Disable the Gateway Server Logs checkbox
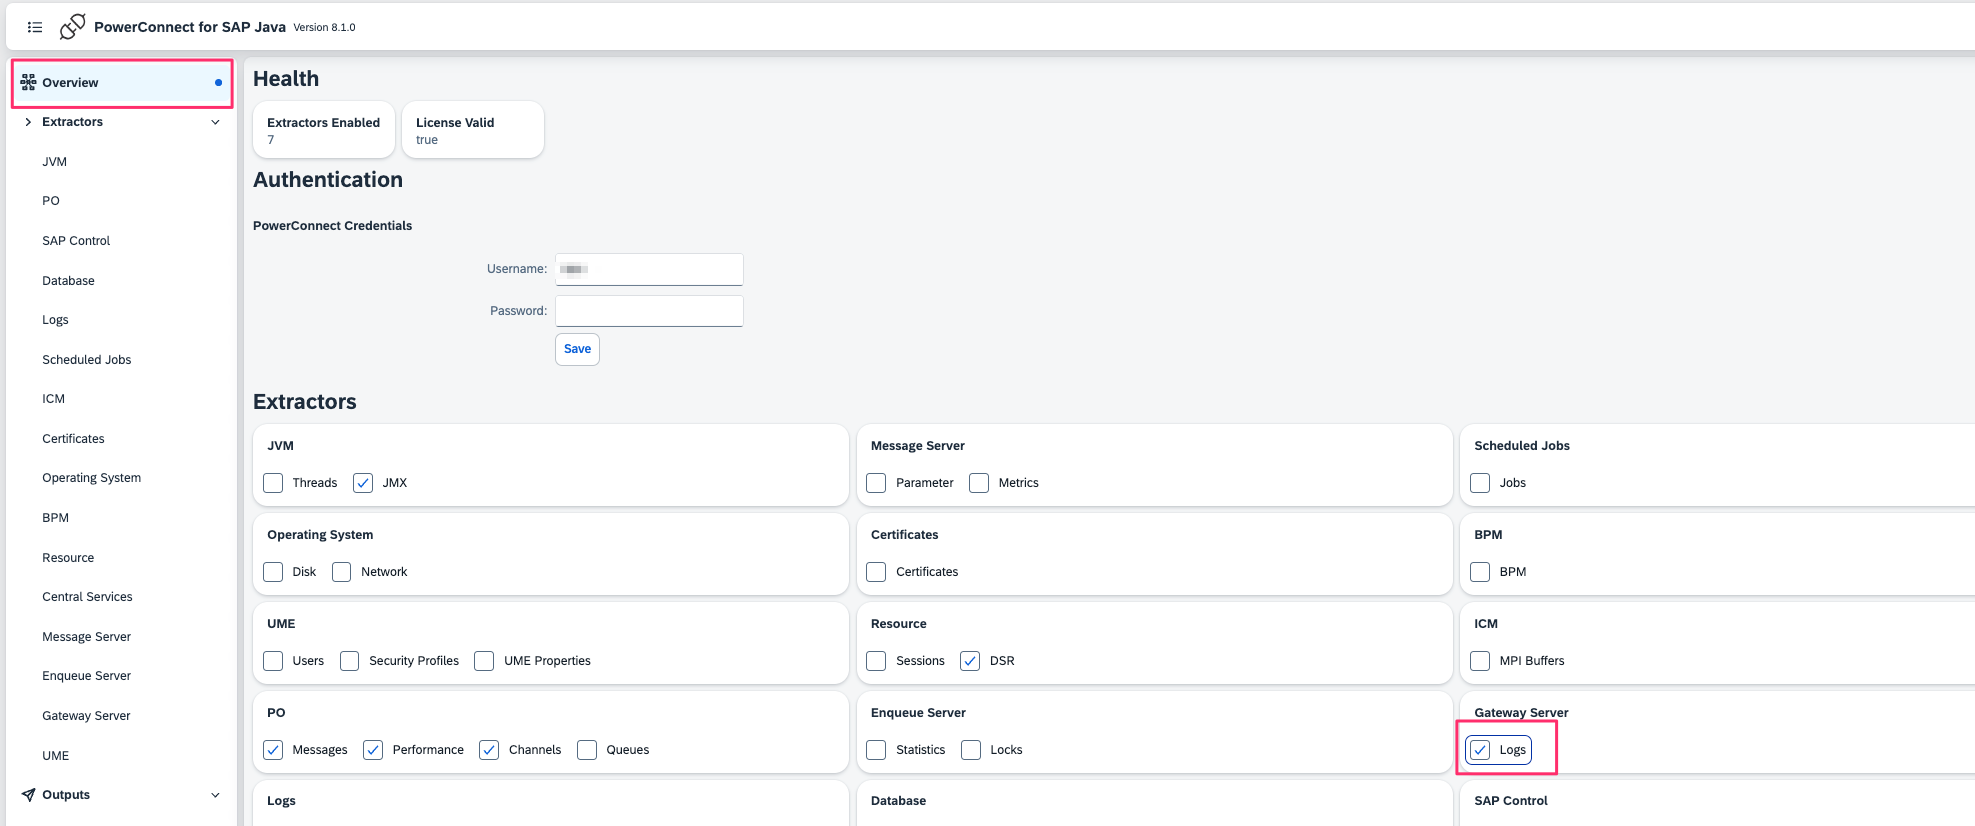The width and height of the screenshot is (1975, 826). [1480, 750]
